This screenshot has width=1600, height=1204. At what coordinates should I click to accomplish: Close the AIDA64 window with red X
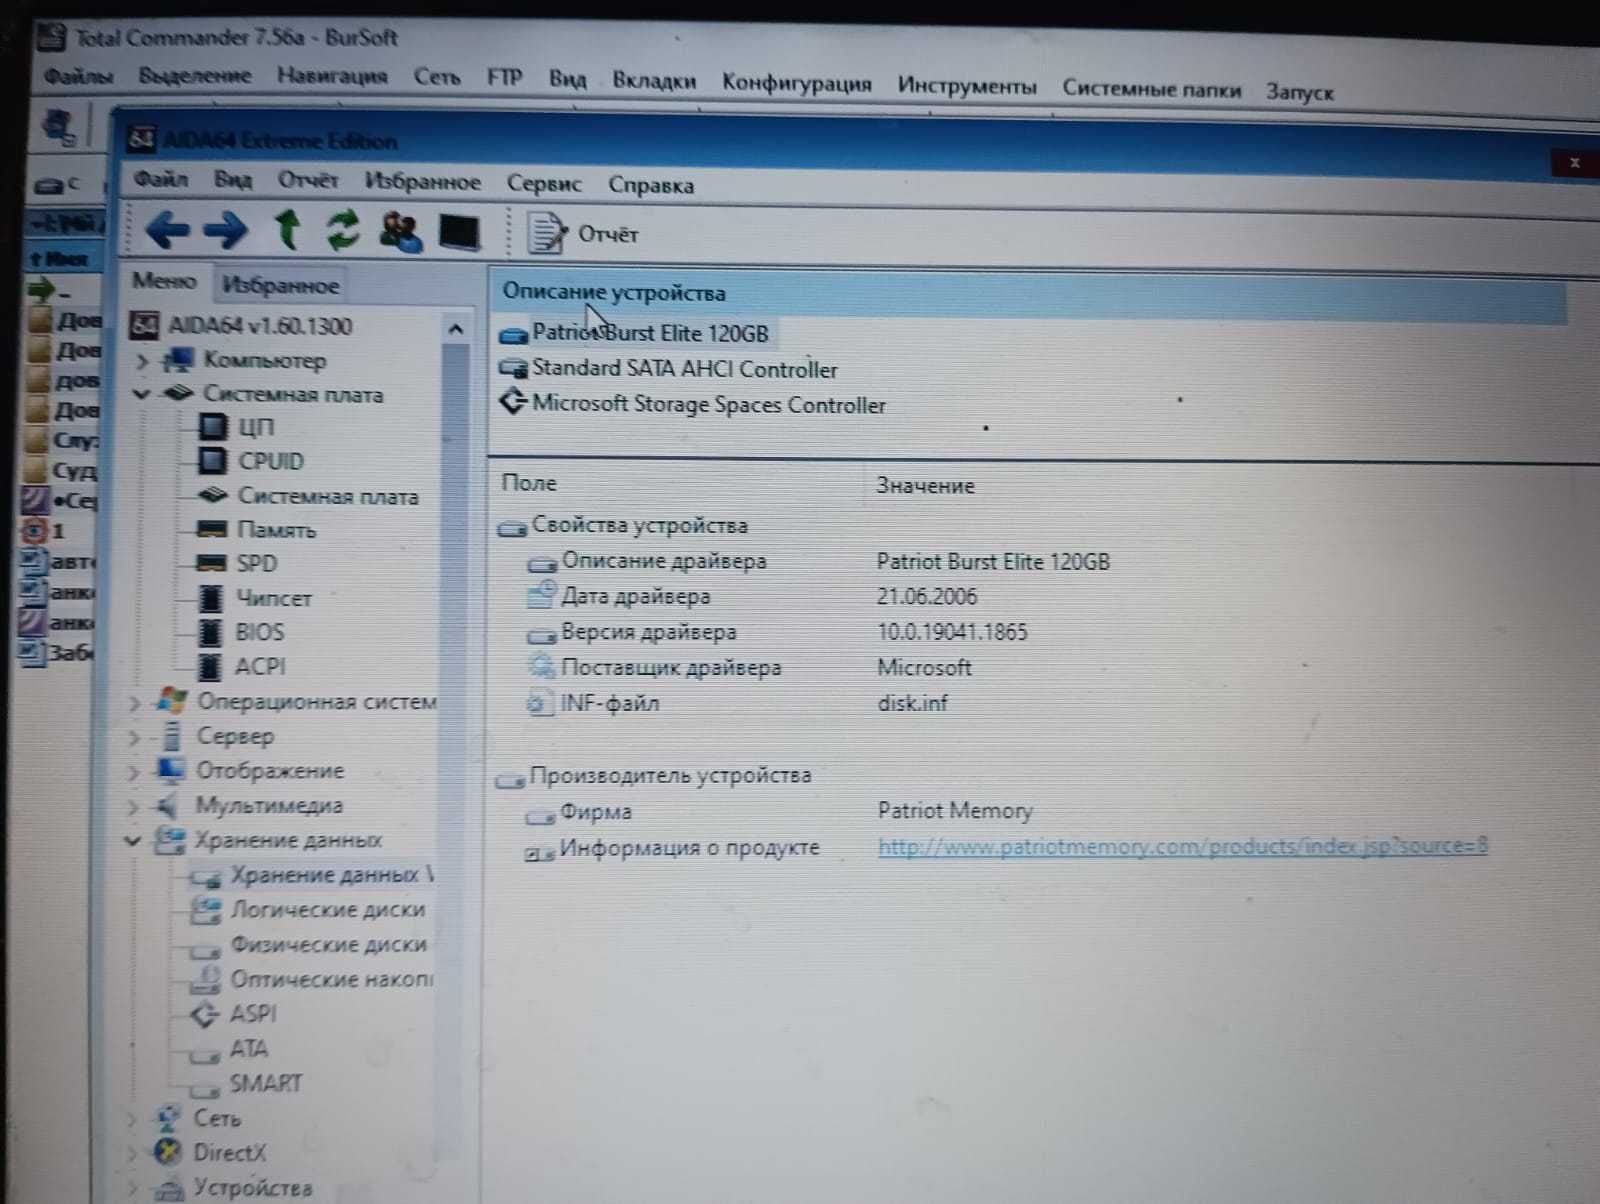tap(1574, 162)
